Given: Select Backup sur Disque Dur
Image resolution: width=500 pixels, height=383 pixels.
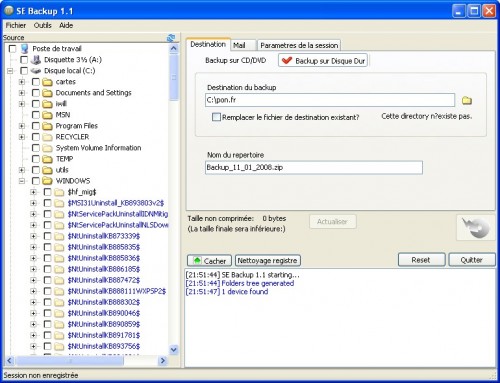Looking at the screenshot, I should [323, 61].
